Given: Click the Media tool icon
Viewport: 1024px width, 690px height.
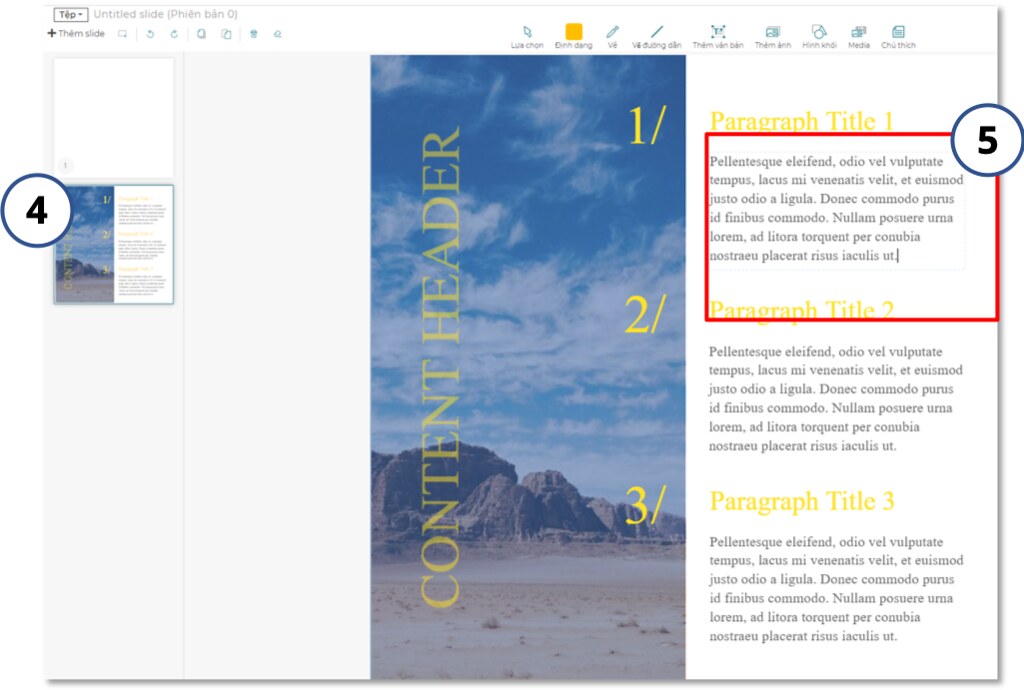Looking at the screenshot, I should pyautogui.click(x=858, y=33).
